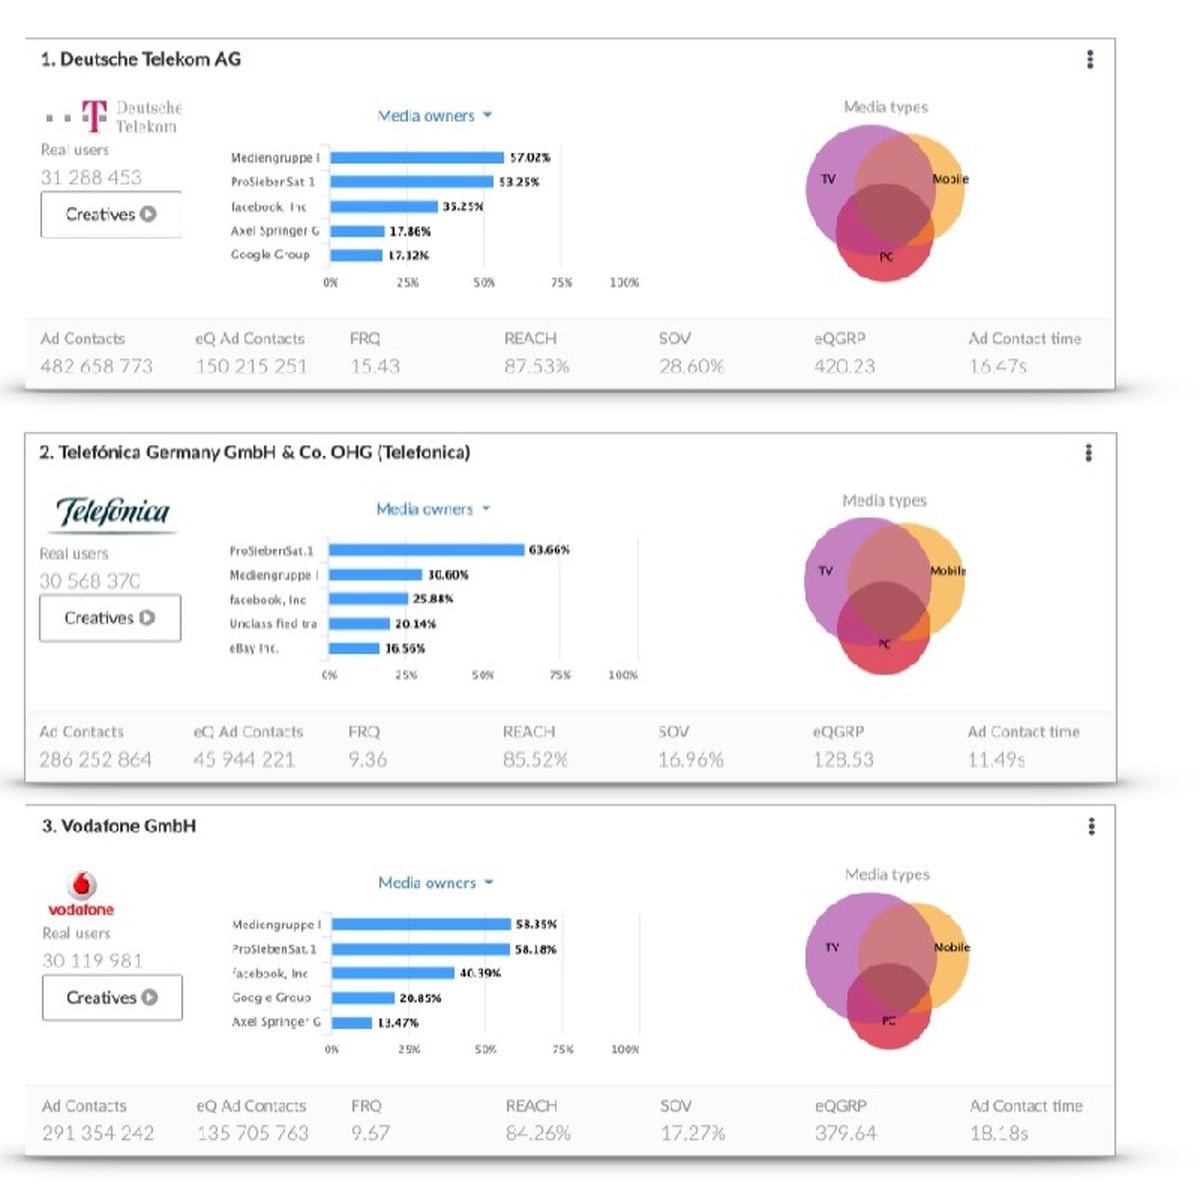1200x1200 pixels.
Task: Click SOV value 16.96%
Action: coord(691,760)
